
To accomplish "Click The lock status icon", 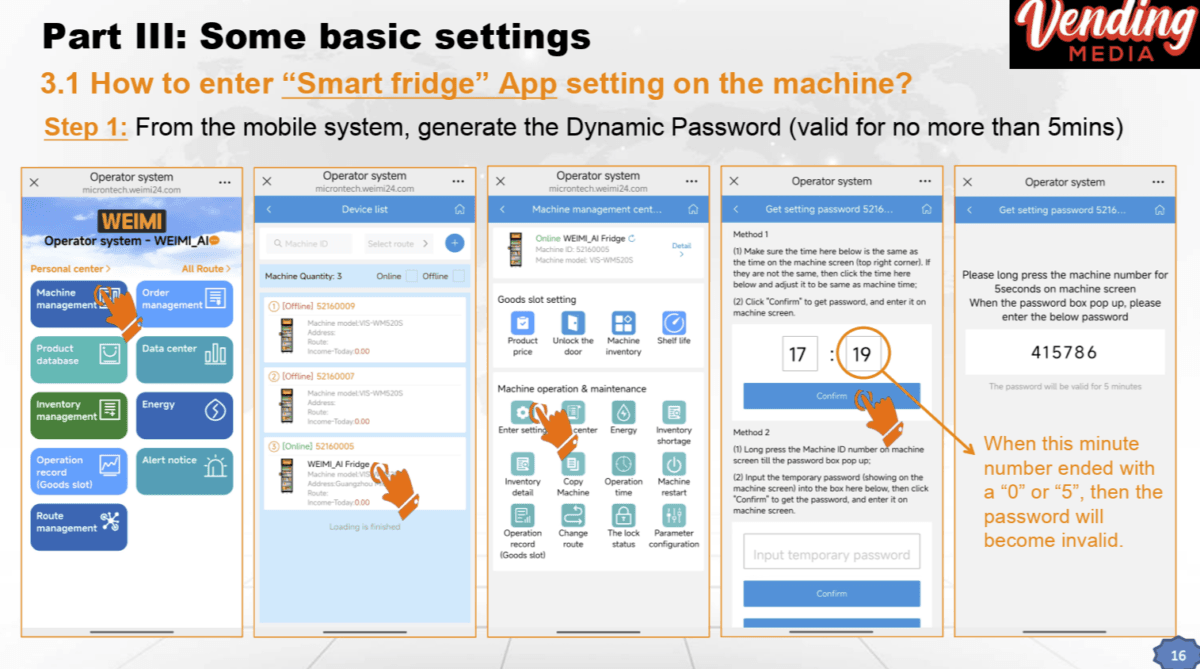I will (x=623, y=516).
